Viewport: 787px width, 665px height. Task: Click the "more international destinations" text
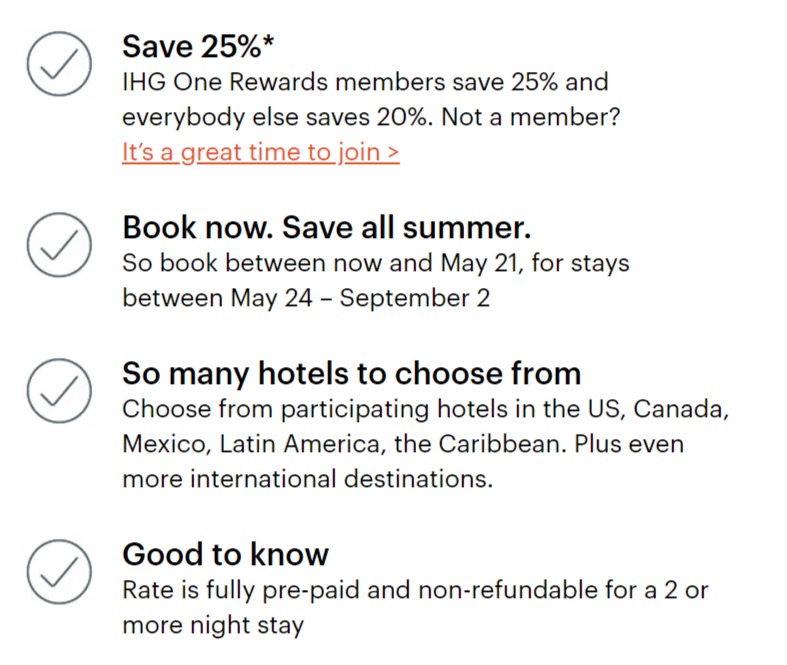click(x=308, y=478)
